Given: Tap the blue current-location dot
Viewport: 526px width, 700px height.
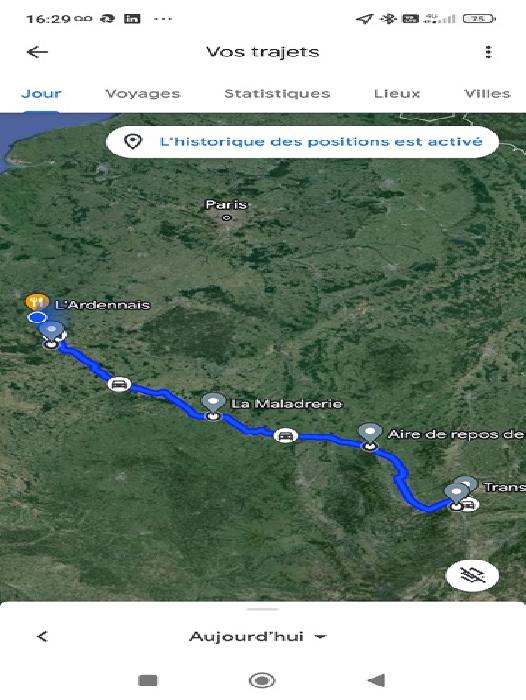Looking at the screenshot, I should 37,318.
